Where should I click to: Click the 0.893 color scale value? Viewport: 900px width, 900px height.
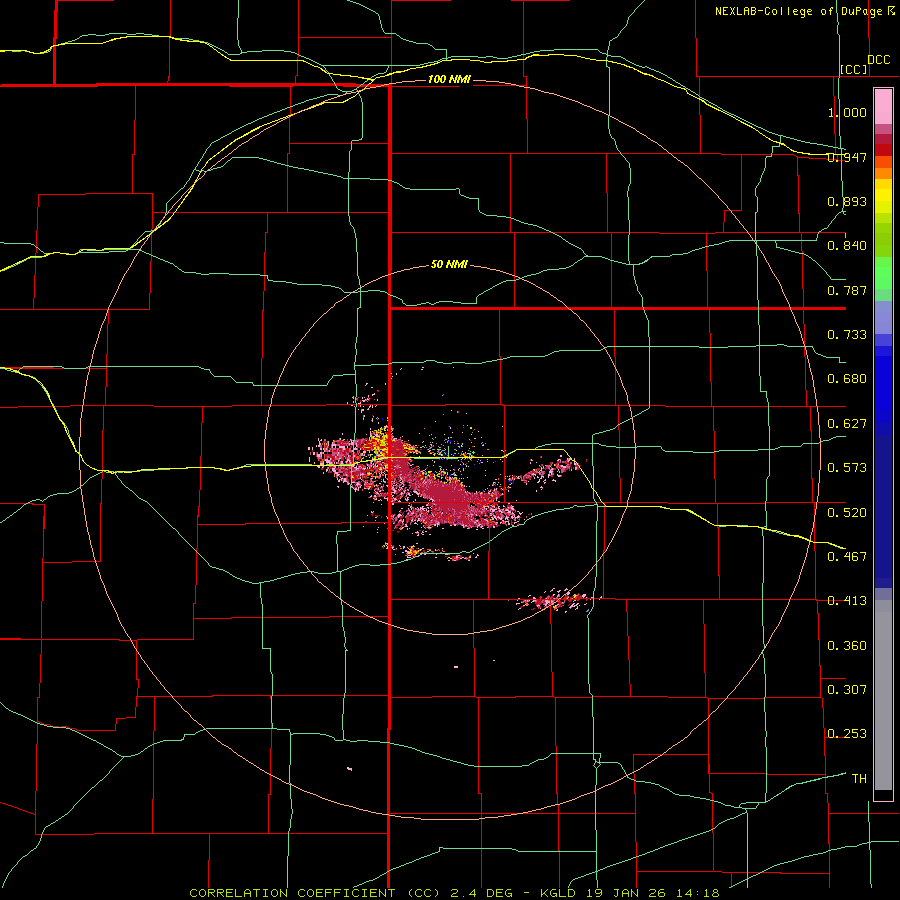click(x=847, y=201)
